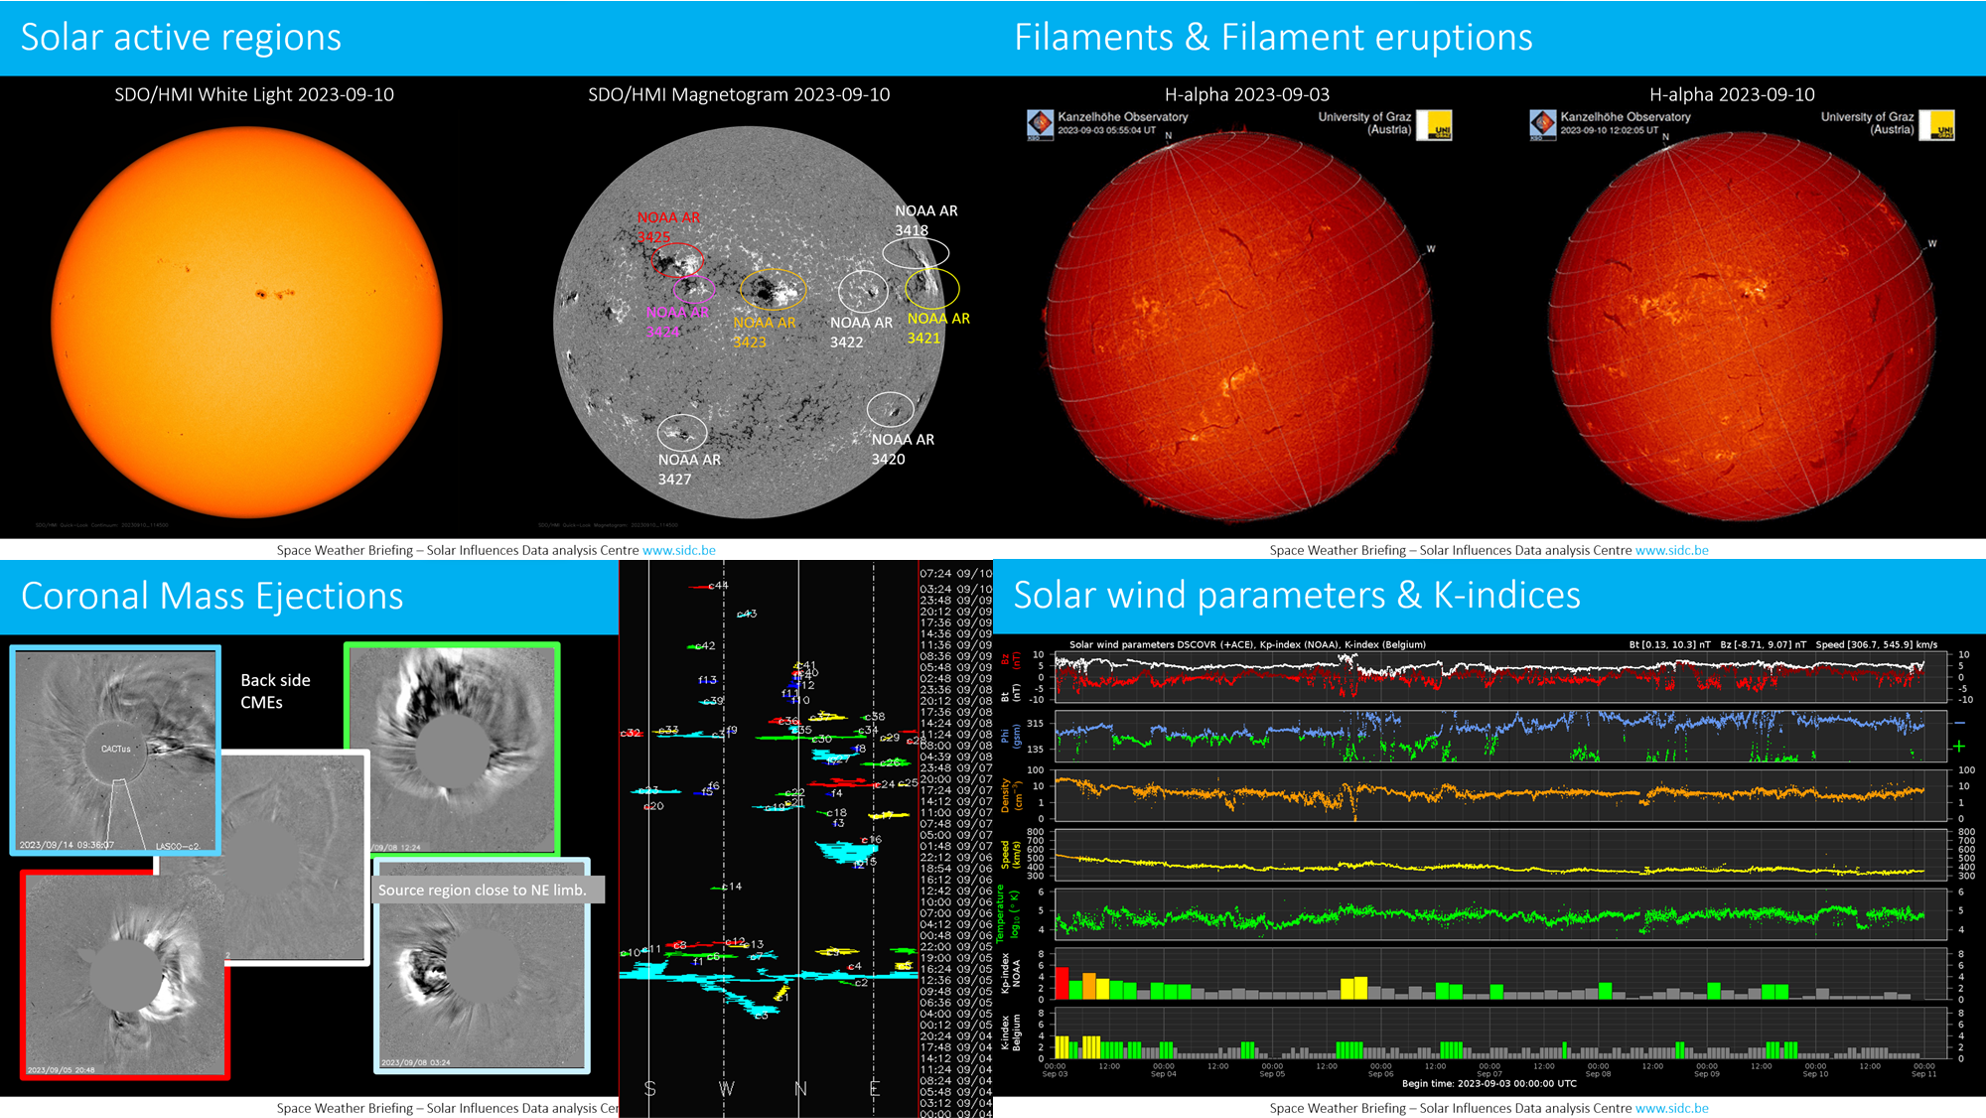The height and width of the screenshot is (1118, 1986).
Task: Click the NOAA AR 3420 label
Action: (902, 449)
